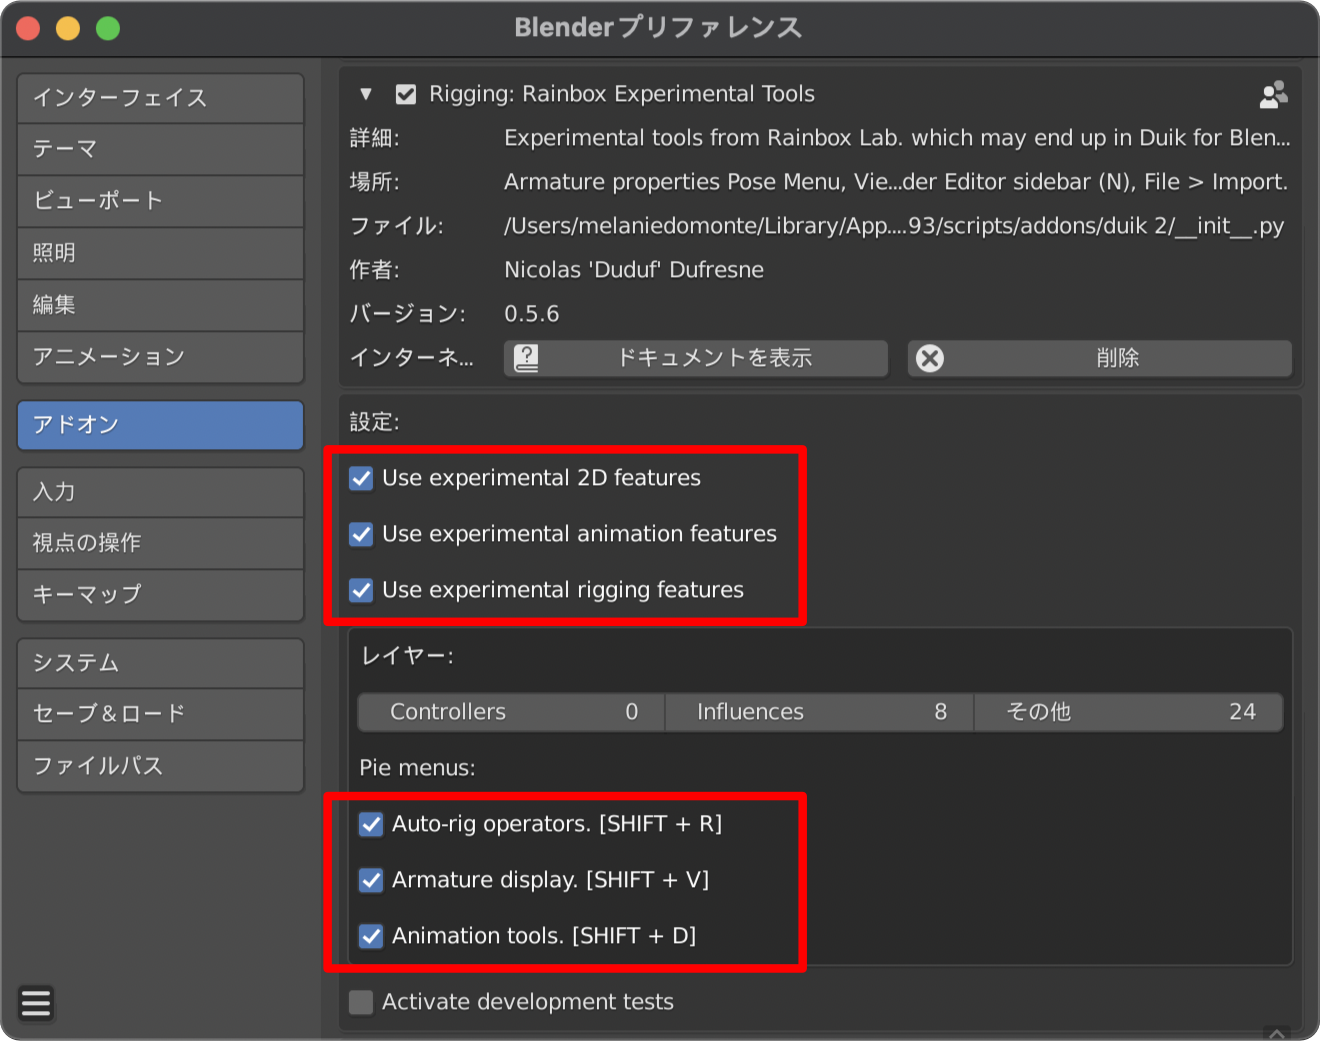Uncheck Auto-rig operators [SHIFT + R]
This screenshot has width=1320, height=1041.
point(371,824)
